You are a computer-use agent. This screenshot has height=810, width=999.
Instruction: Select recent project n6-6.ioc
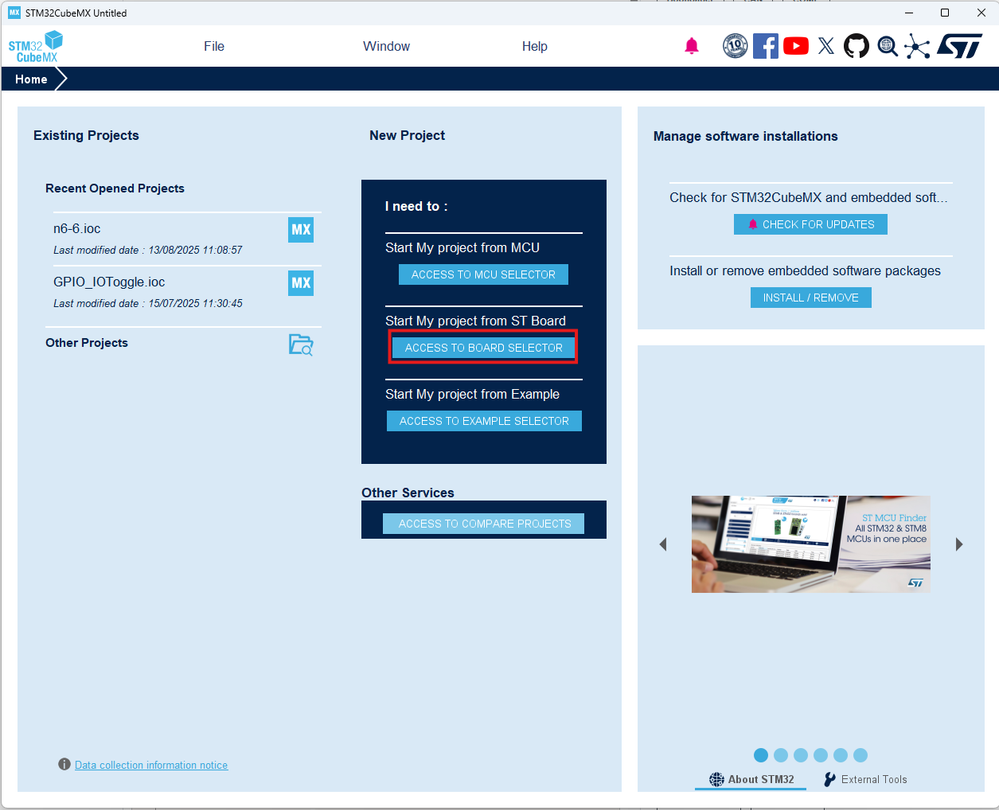[x=77, y=229]
